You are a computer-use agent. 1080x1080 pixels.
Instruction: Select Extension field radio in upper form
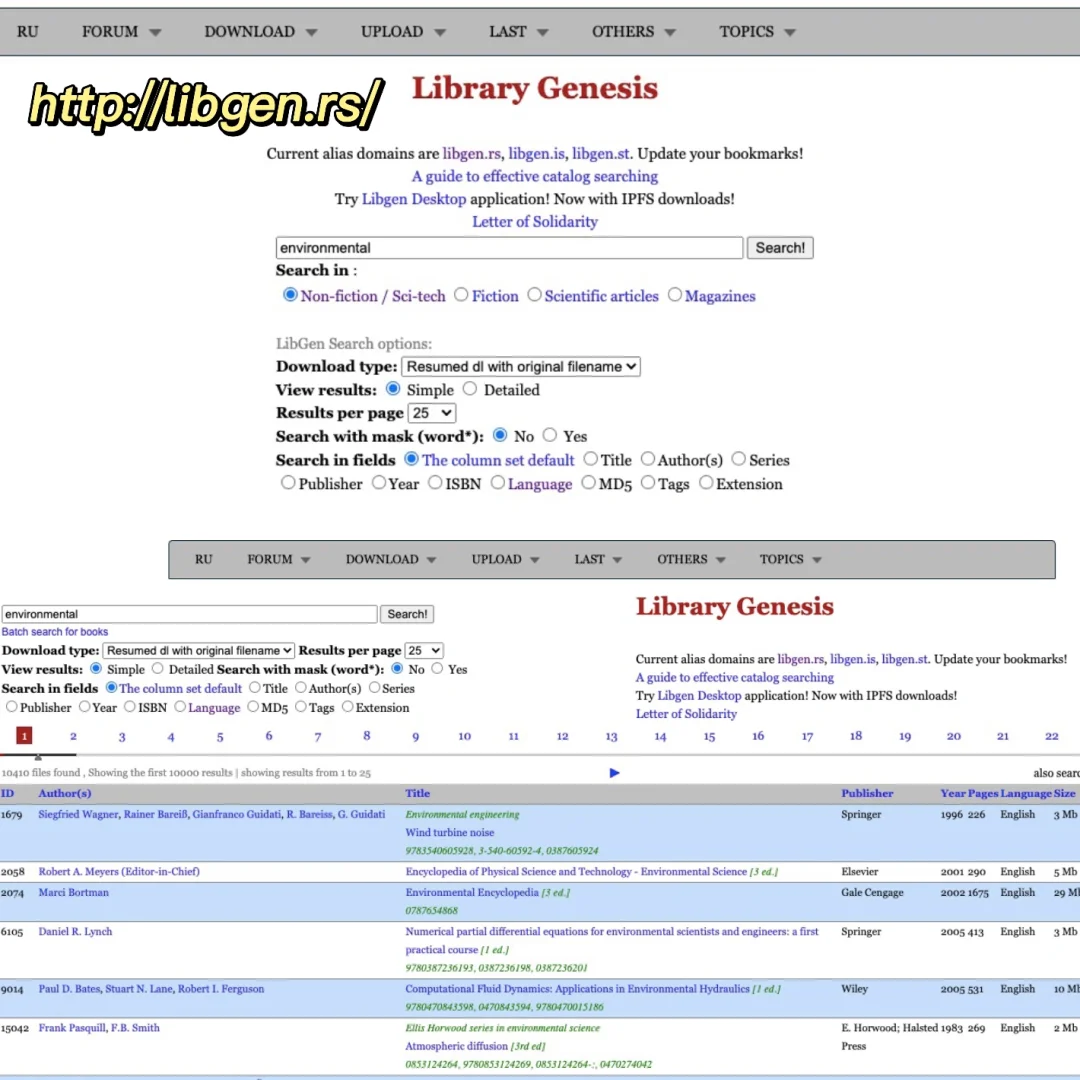pos(706,483)
